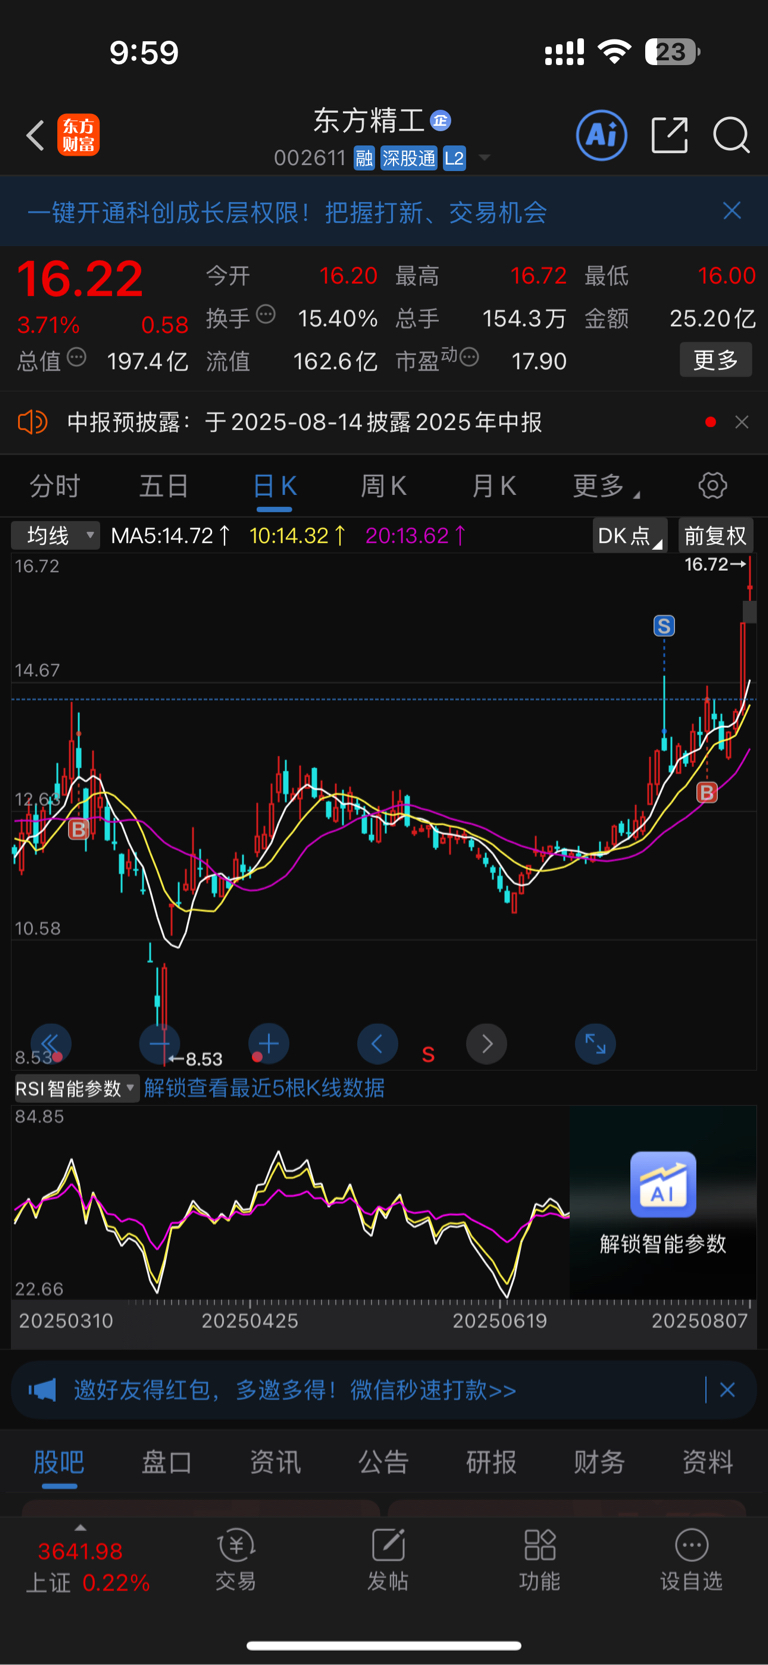This screenshot has width=768, height=1665.
Task: Select the 股吧 tab
Action: (x=58, y=1462)
